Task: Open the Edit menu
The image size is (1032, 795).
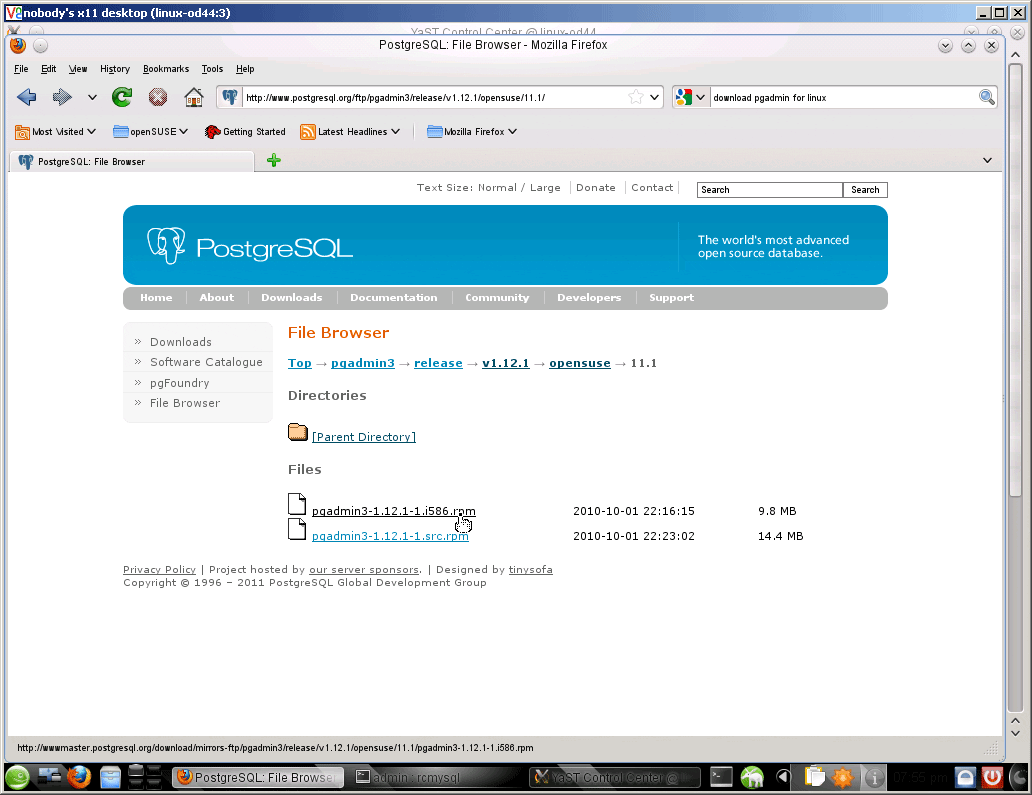Action: (x=49, y=68)
